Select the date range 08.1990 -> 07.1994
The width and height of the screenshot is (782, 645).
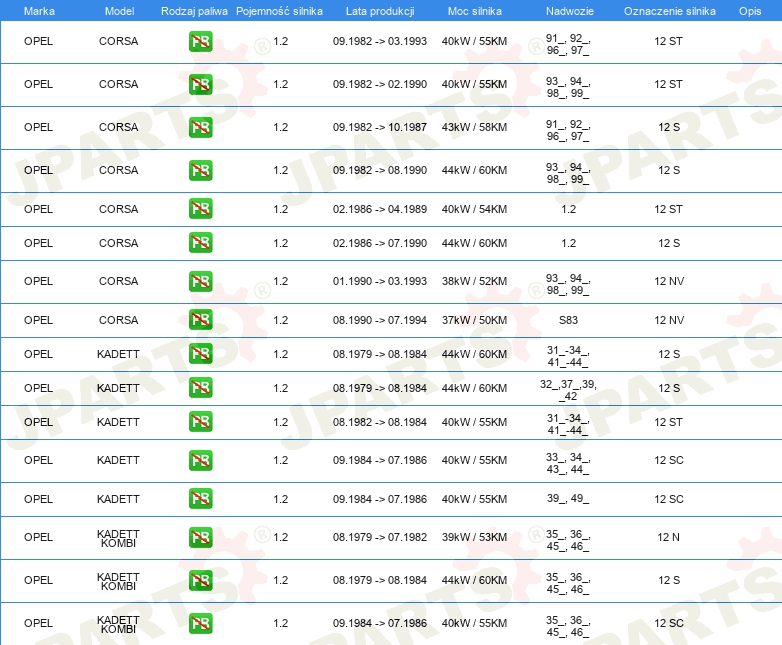click(380, 320)
